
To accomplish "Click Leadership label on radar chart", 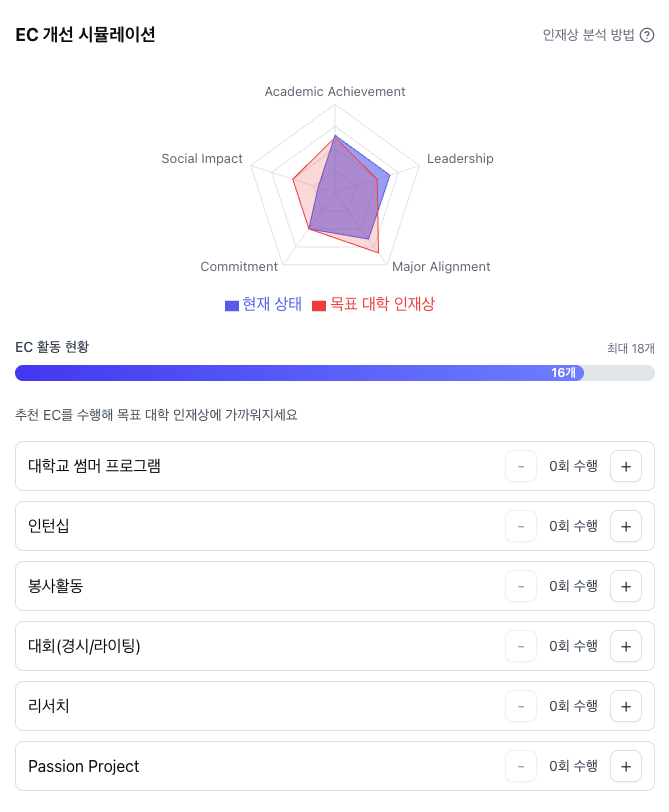I will [460, 158].
